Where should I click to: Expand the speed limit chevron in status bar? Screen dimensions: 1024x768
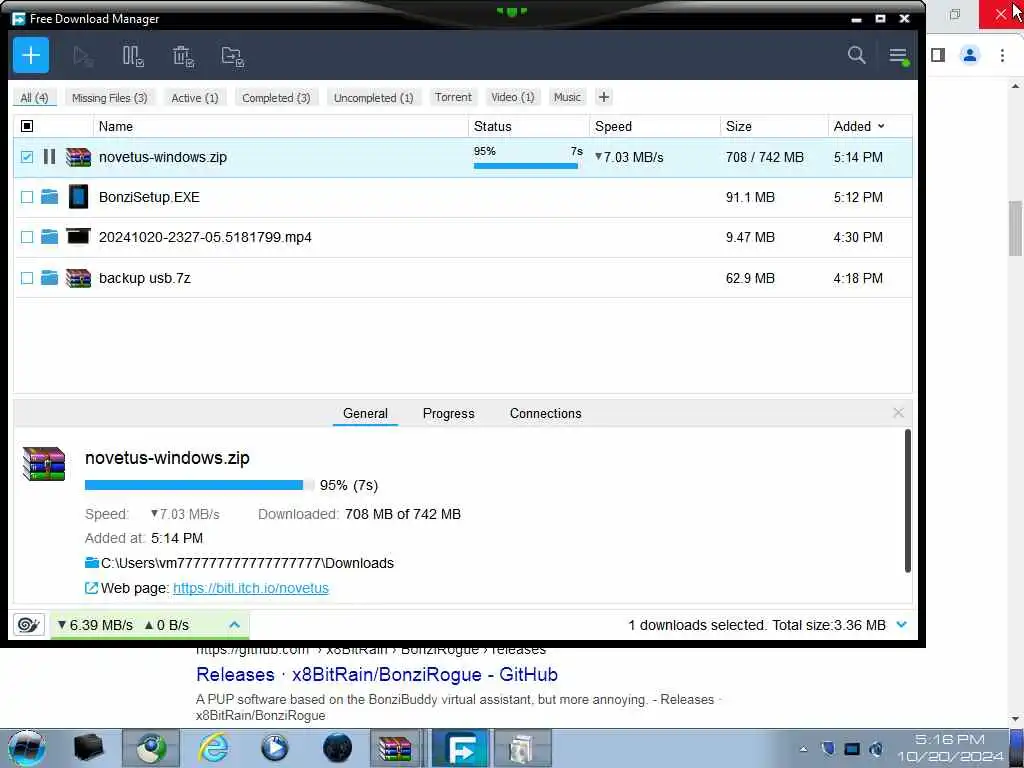[x=234, y=625]
